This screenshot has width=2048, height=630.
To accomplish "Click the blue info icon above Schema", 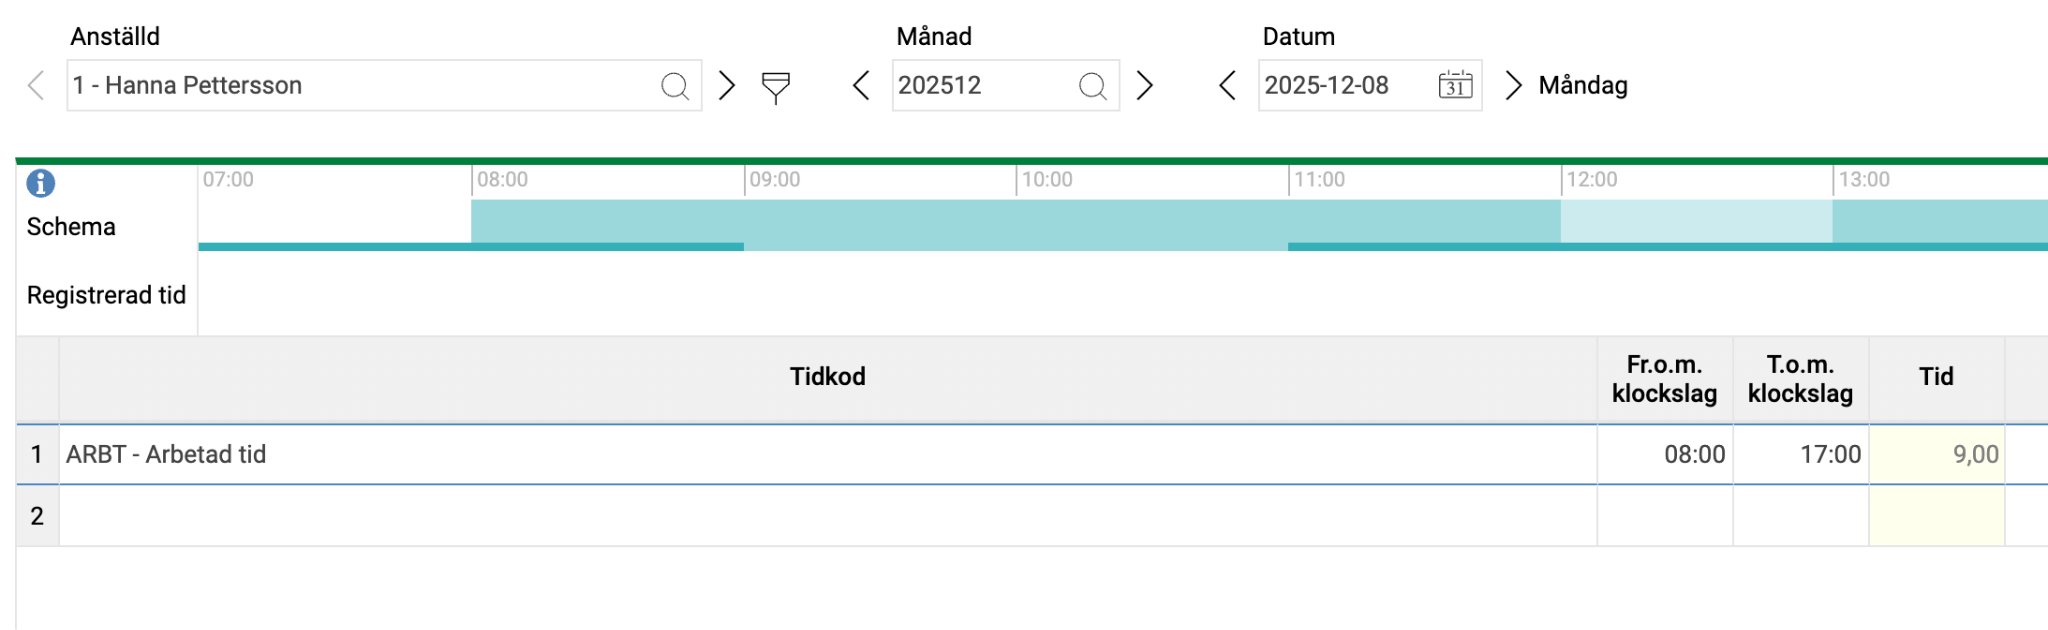I will point(40,183).
